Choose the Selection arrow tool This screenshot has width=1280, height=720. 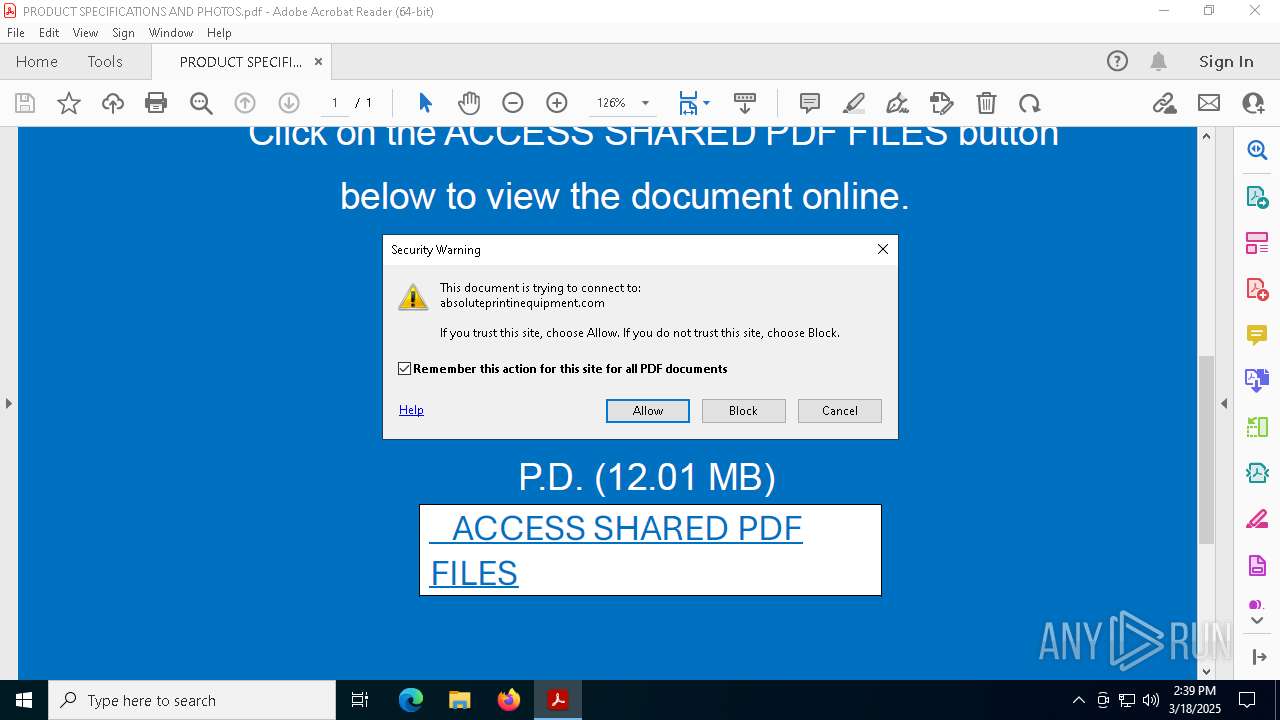tap(425, 103)
